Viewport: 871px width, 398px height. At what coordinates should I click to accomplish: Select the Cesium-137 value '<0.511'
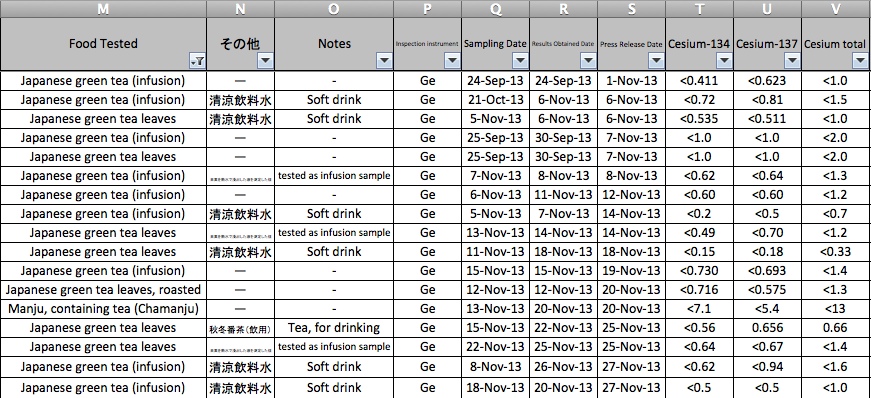767,118
